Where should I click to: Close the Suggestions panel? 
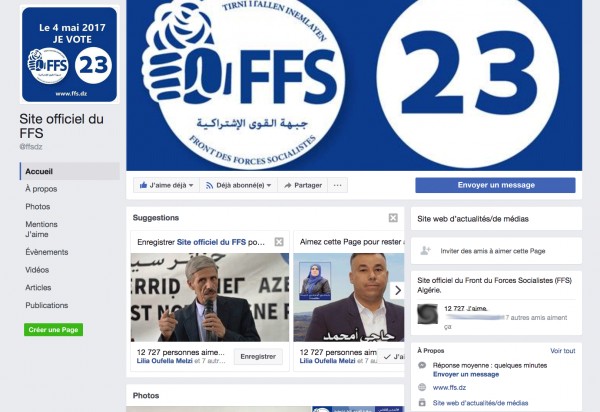pos(393,218)
